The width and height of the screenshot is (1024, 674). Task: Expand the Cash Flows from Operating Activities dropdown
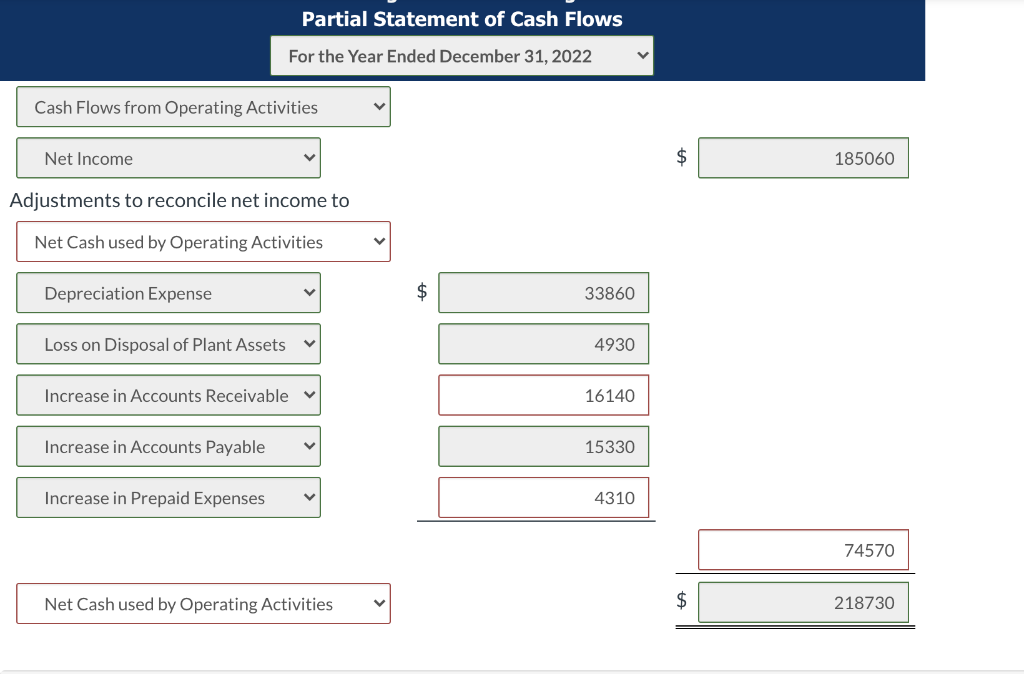pyautogui.click(x=203, y=107)
